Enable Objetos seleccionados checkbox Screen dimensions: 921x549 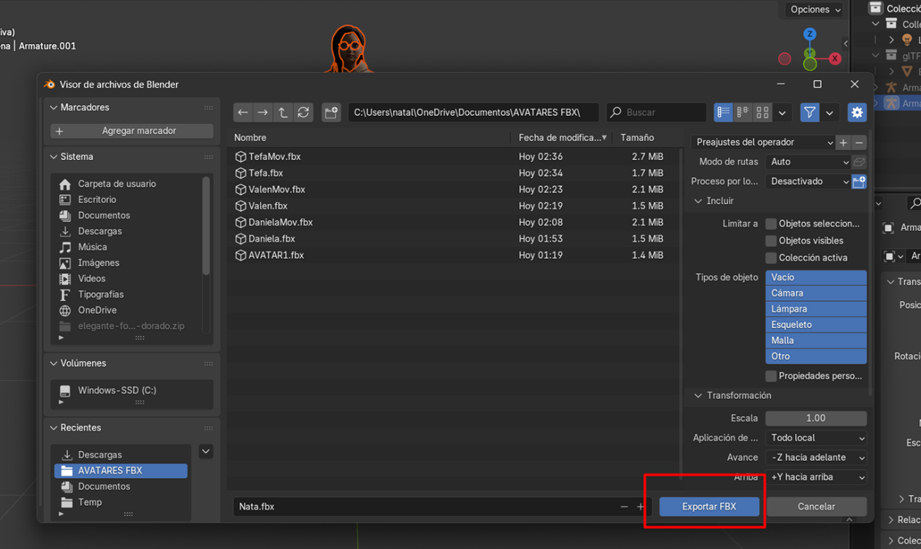[771, 224]
